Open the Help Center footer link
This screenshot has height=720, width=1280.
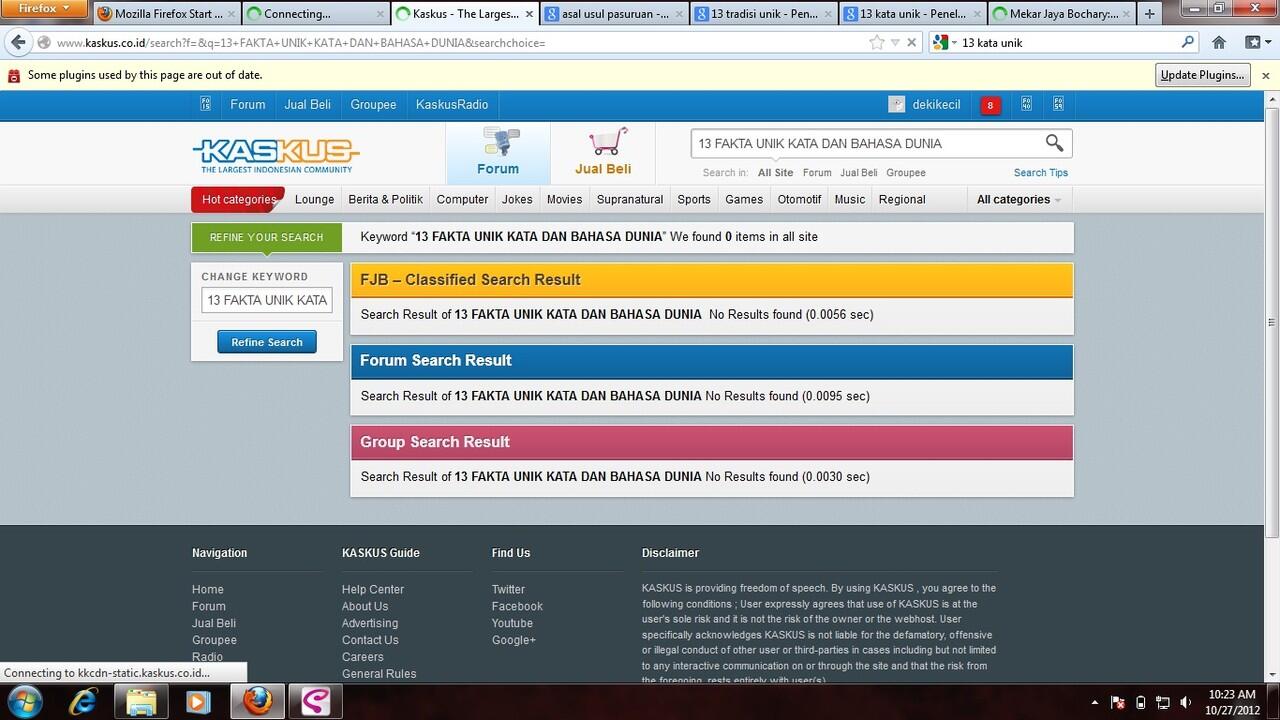(x=373, y=590)
